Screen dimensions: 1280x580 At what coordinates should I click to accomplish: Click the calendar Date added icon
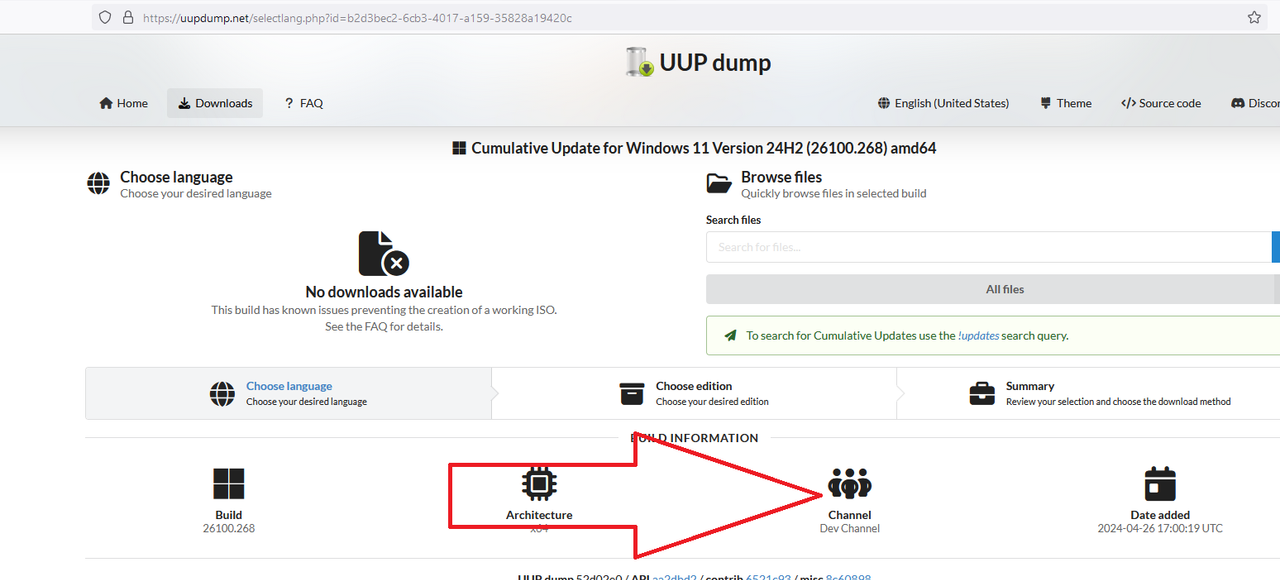pyautogui.click(x=1160, y=484)
